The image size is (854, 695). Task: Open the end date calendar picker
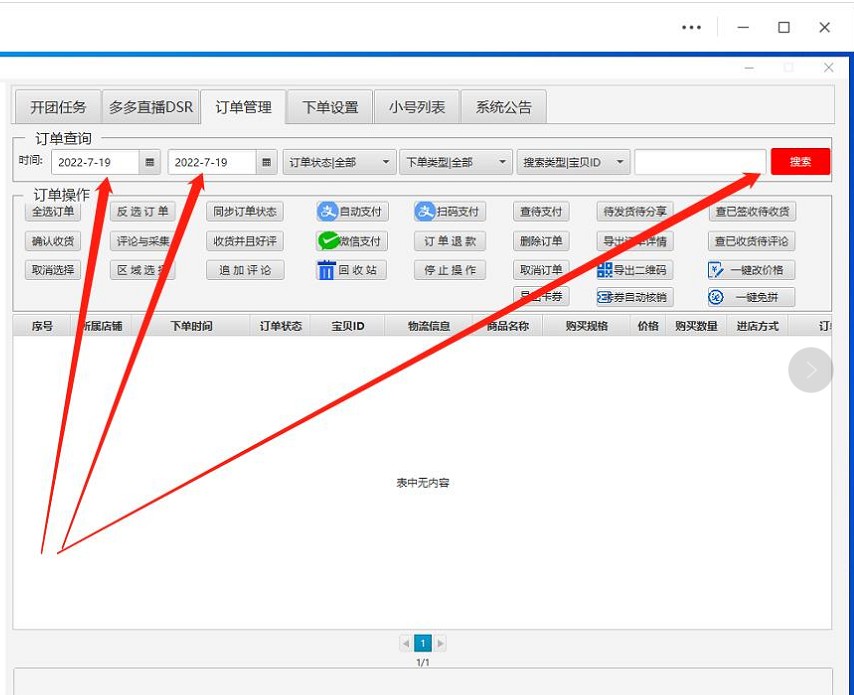266,162
